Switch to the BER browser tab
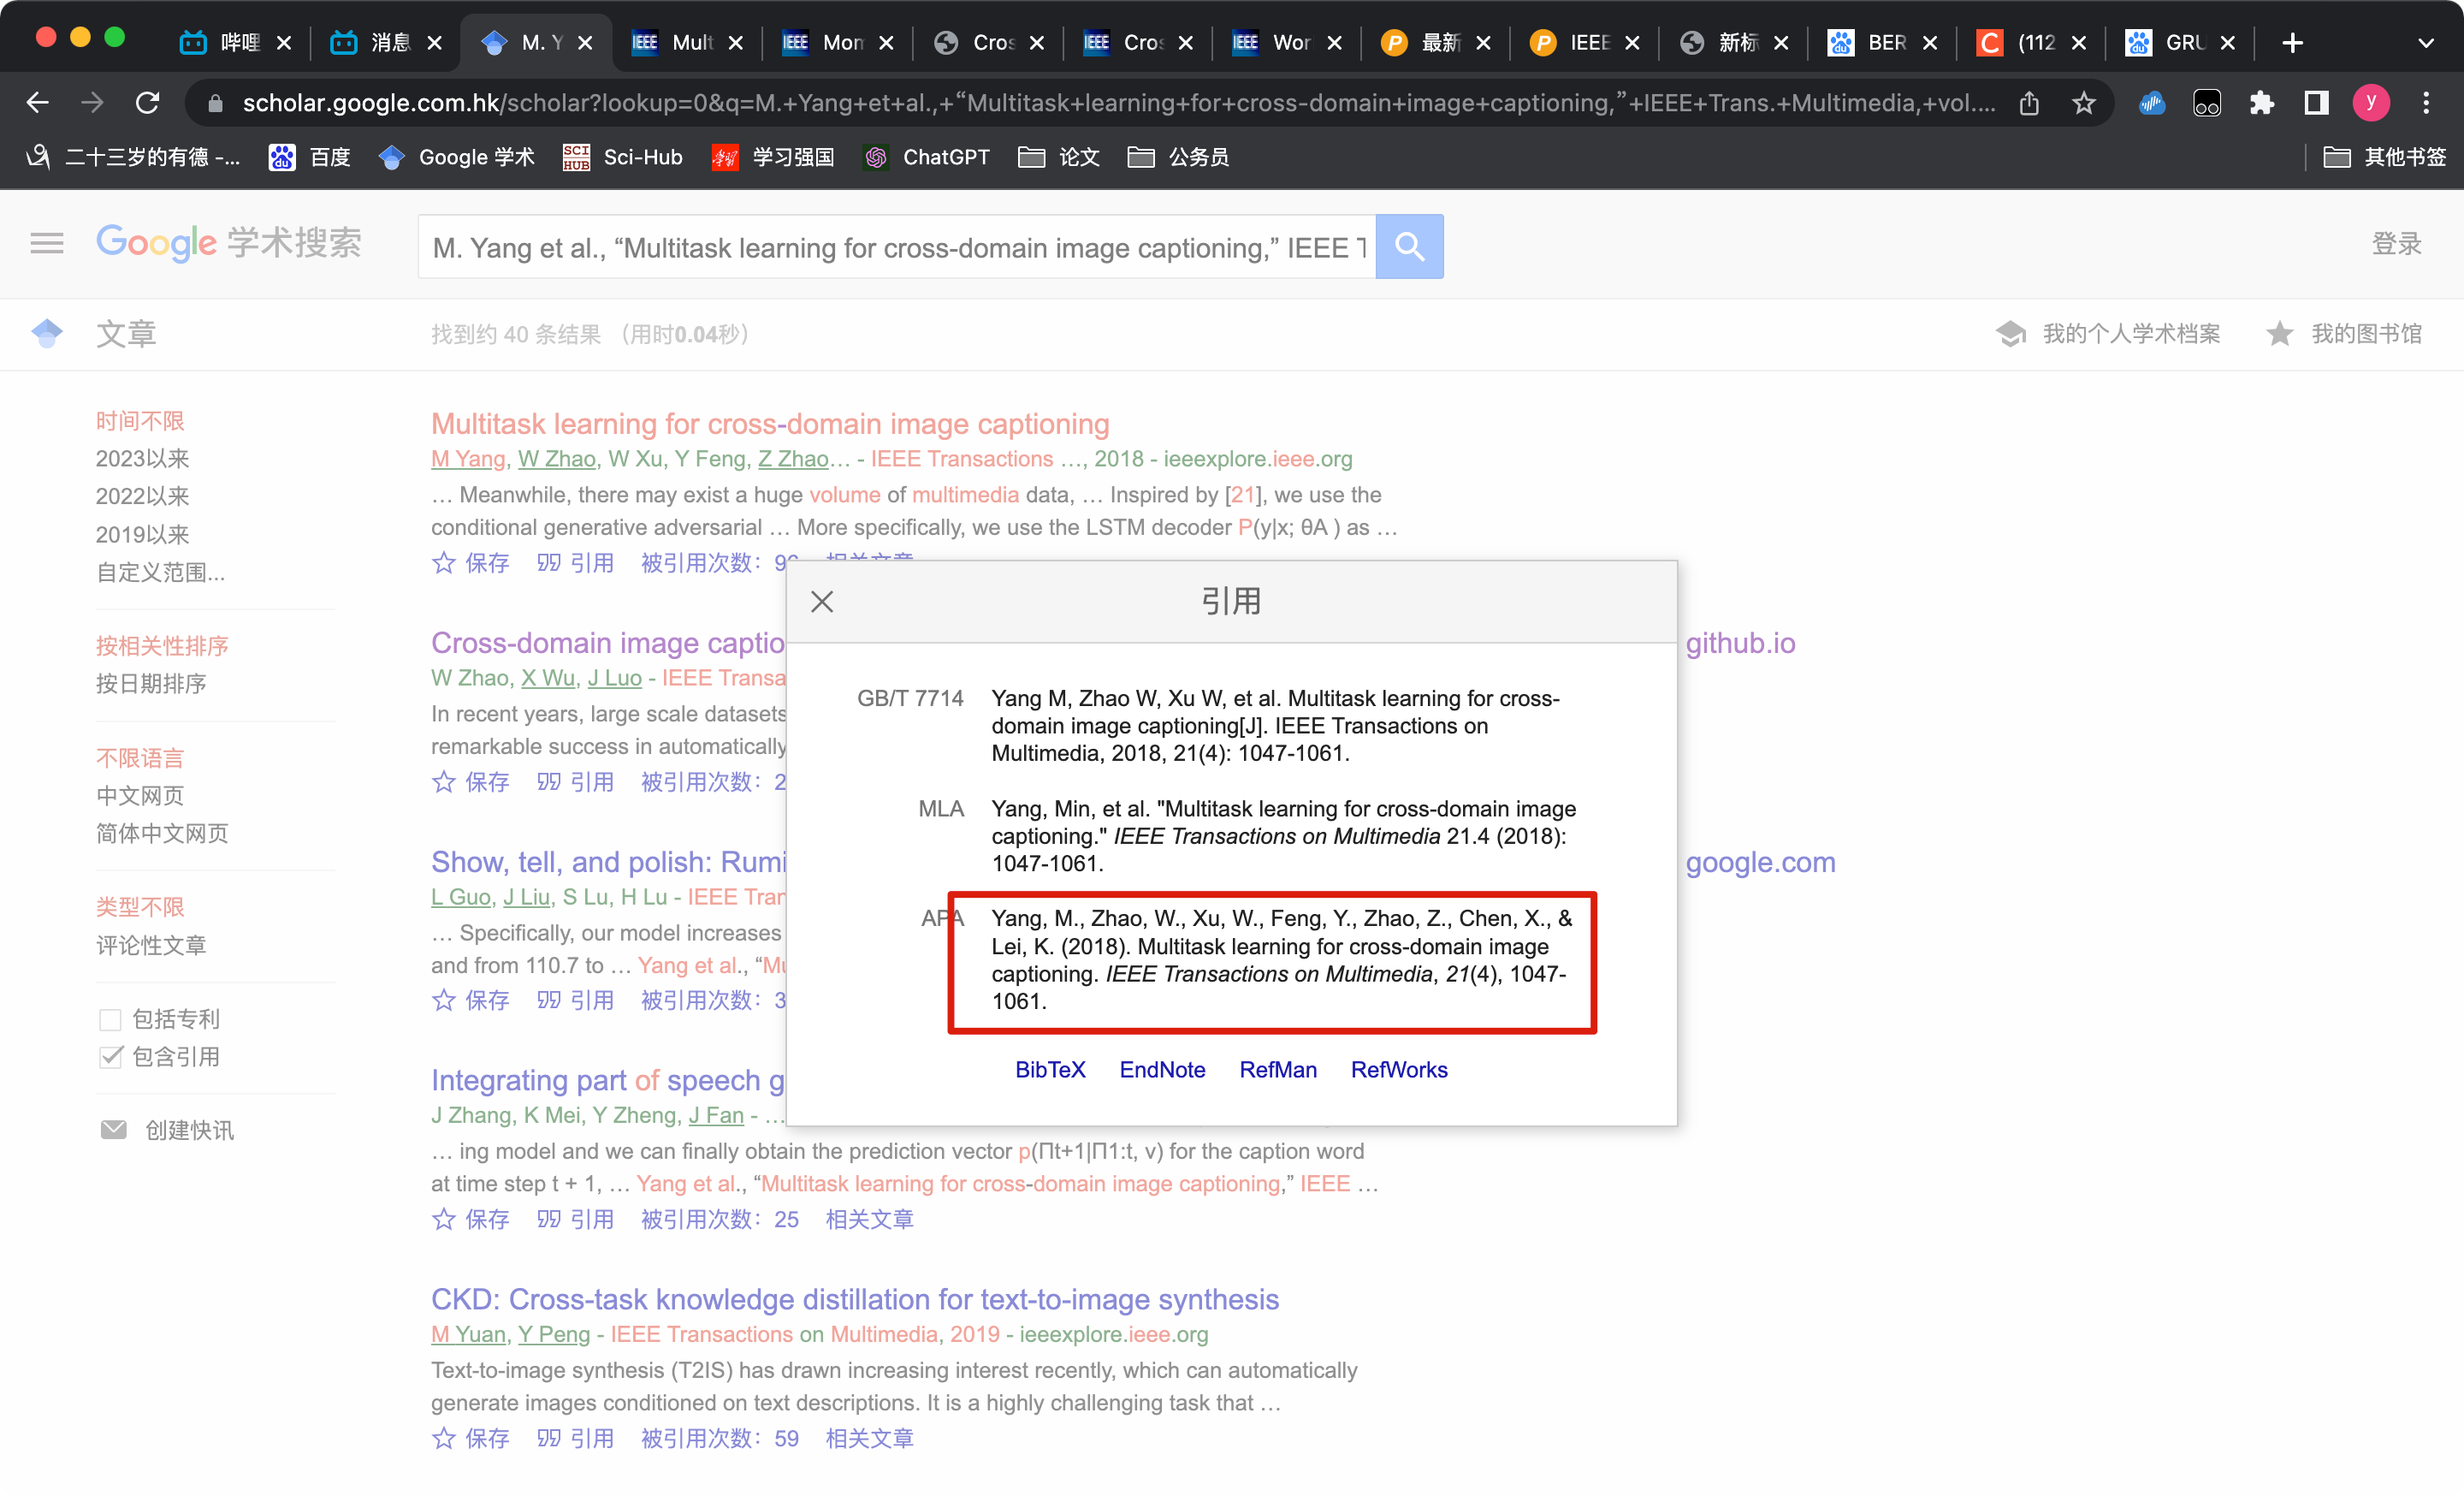Viewport: 2464px width, 1496px height. coord(1872,42)
